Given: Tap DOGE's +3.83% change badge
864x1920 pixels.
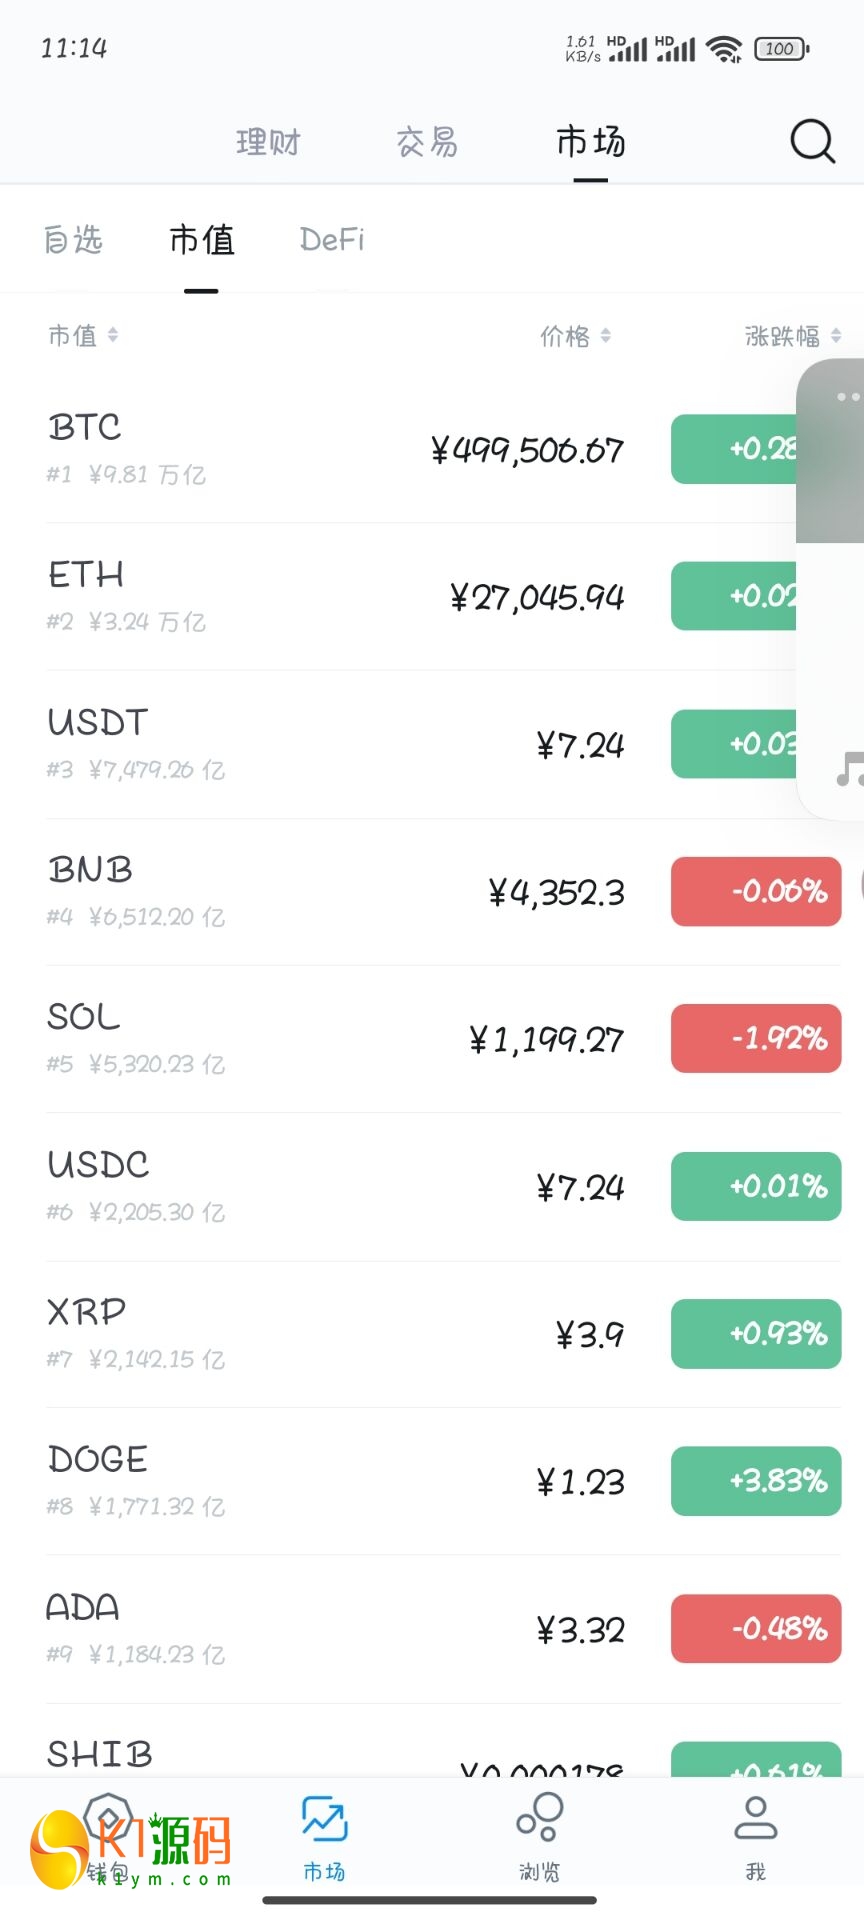Looking at the screenshot, I should (756, 1481).
